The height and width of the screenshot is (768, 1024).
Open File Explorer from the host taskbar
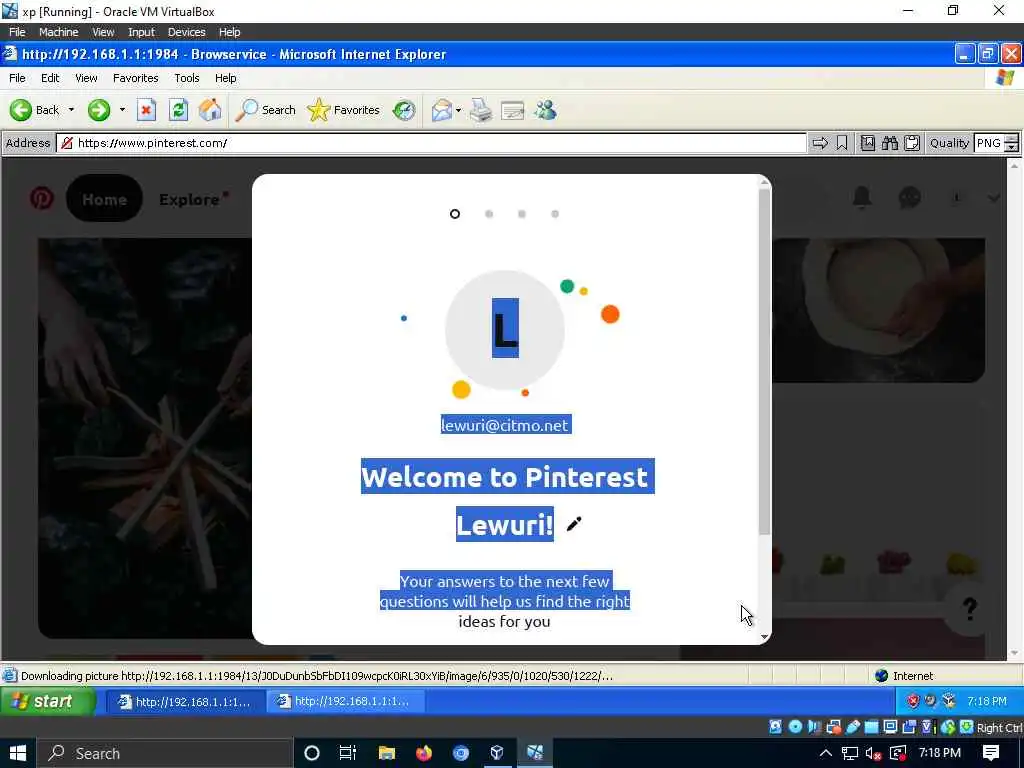coord(387,753)
